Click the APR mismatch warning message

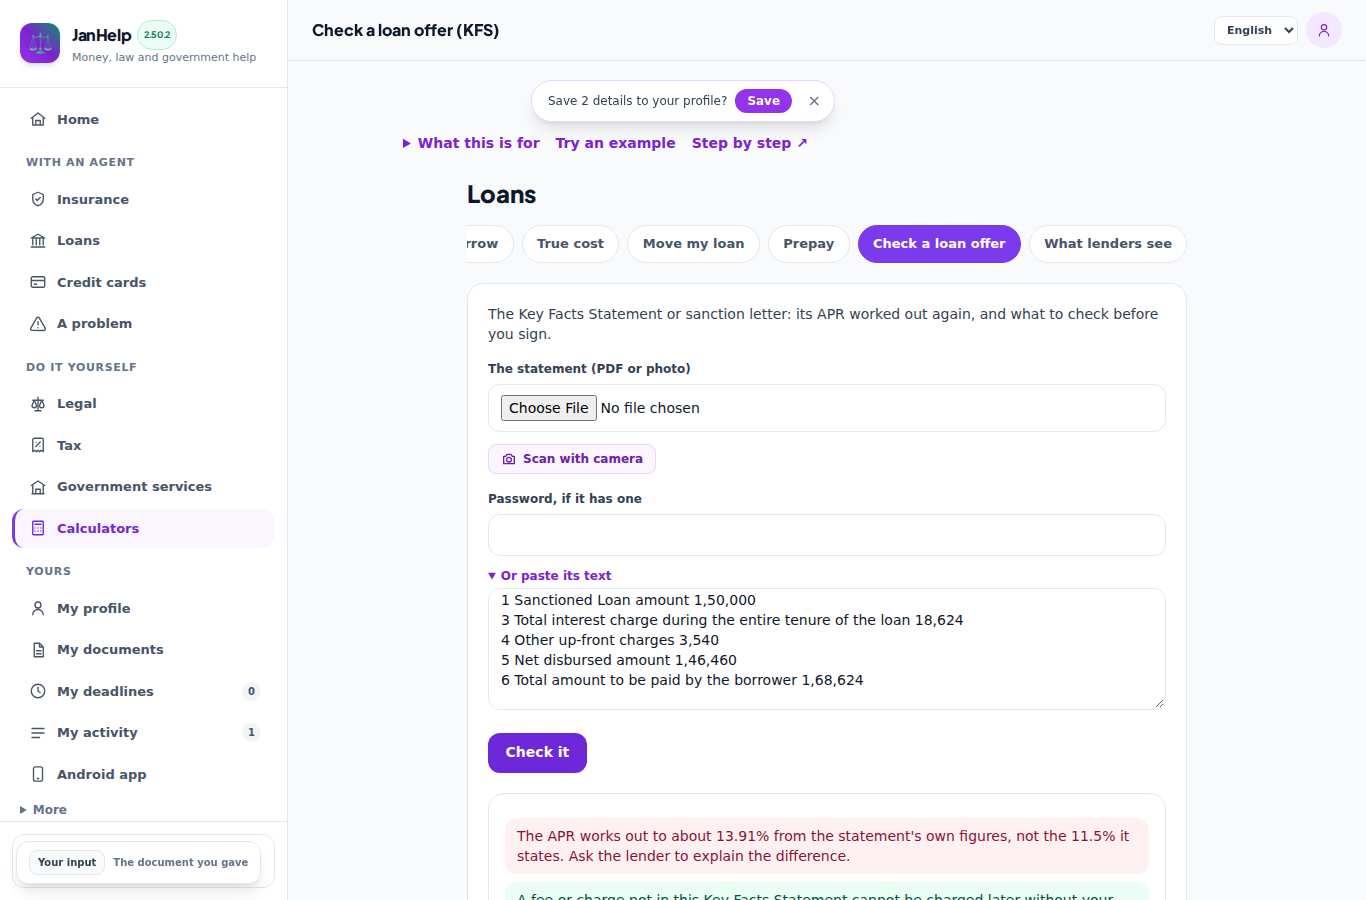(x=827, y=846)
